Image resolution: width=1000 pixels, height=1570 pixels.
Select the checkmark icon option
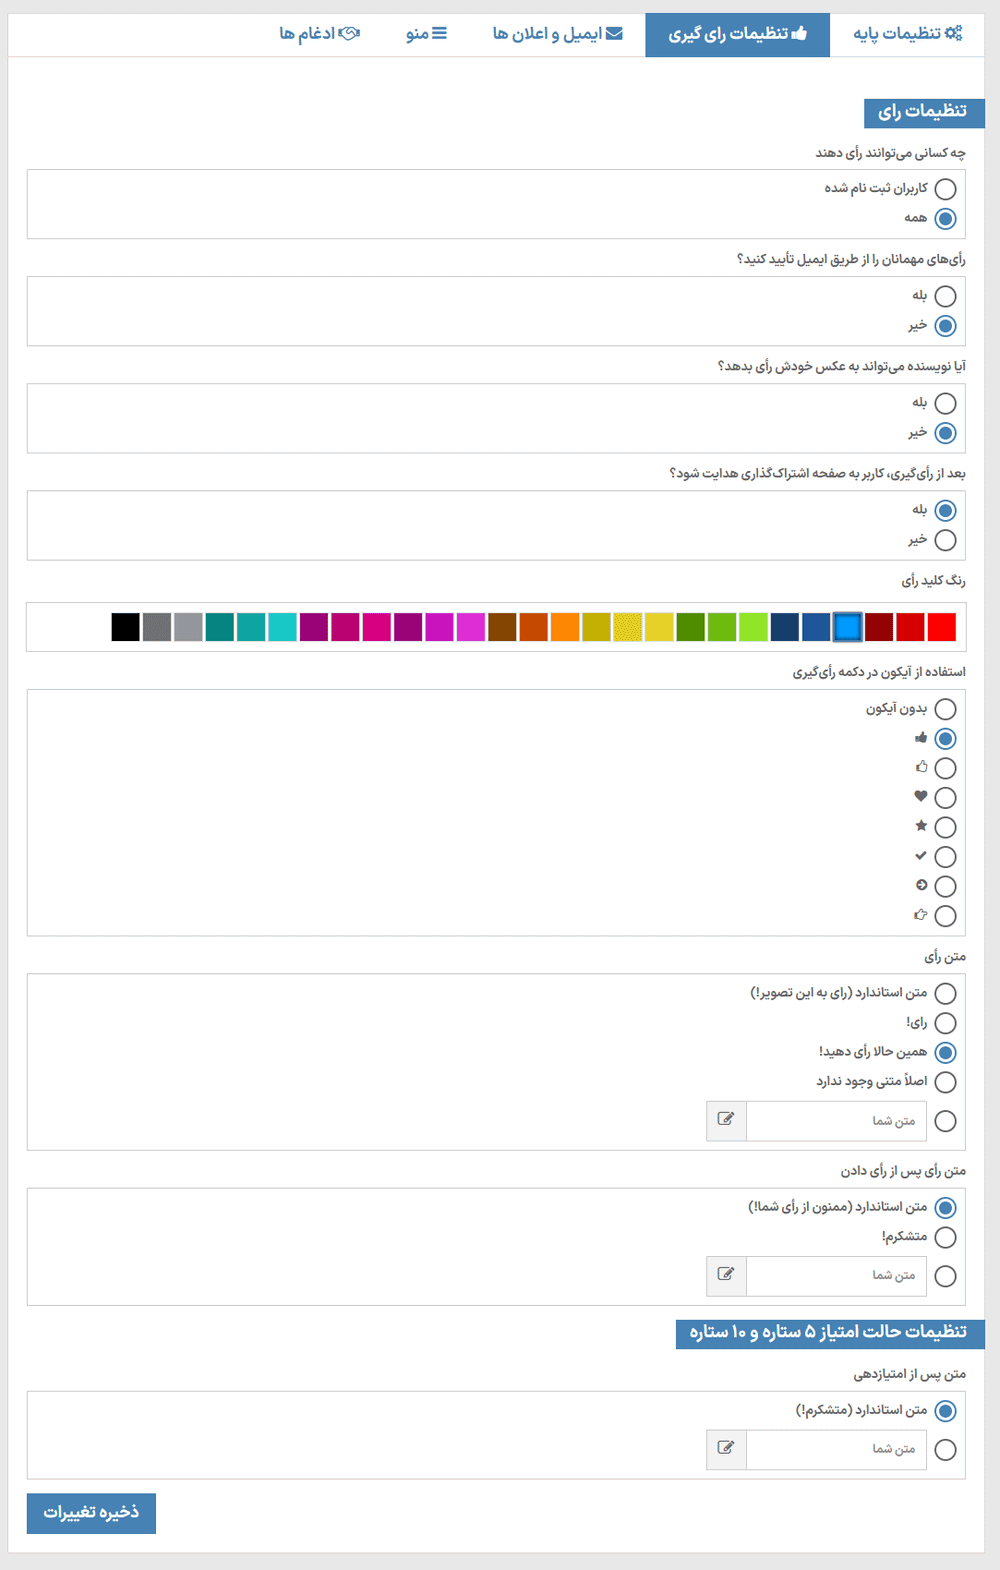pos(945,857)
